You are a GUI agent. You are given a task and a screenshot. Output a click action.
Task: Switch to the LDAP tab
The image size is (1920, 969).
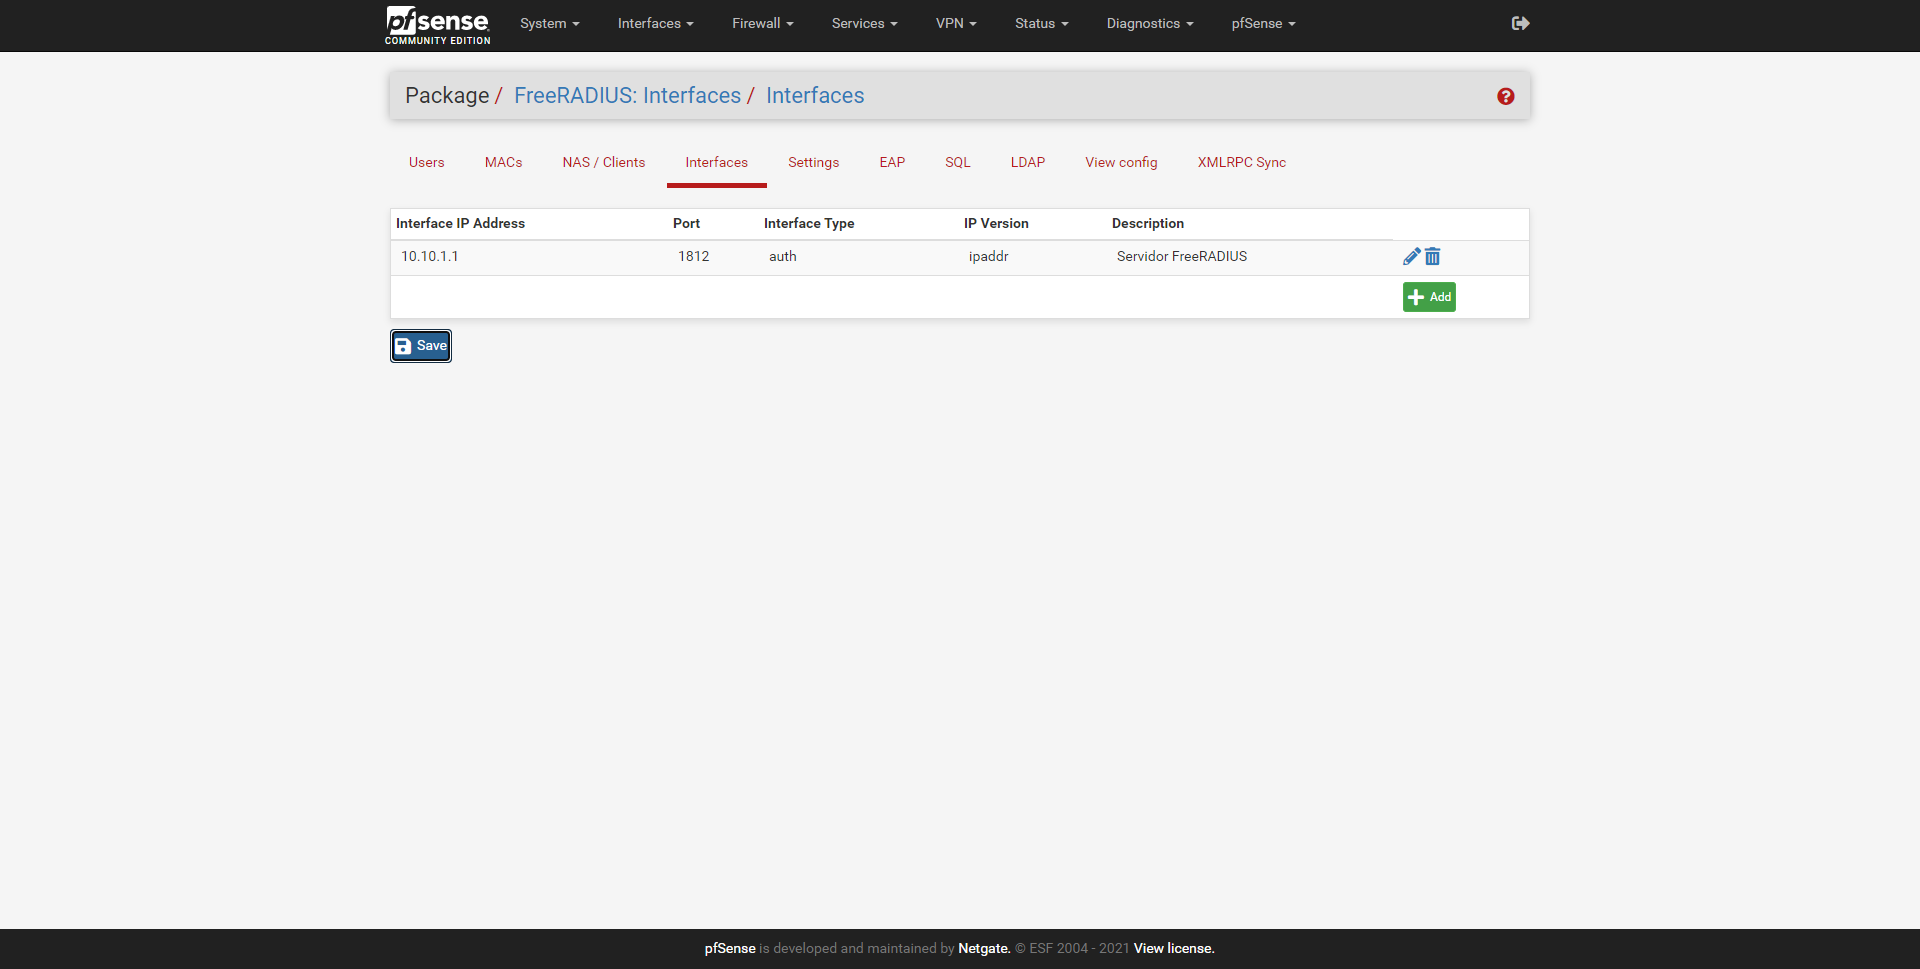1028,162
